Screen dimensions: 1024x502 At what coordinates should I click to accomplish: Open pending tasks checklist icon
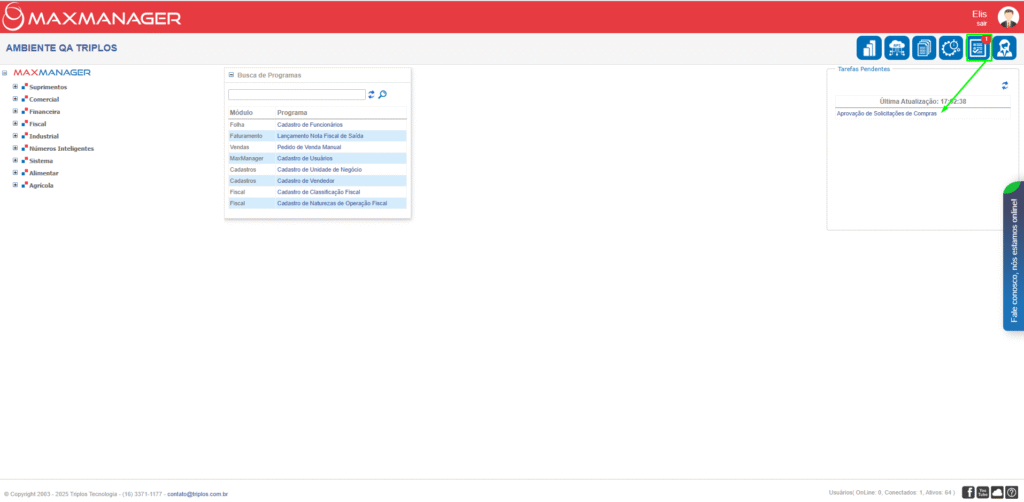978,48
